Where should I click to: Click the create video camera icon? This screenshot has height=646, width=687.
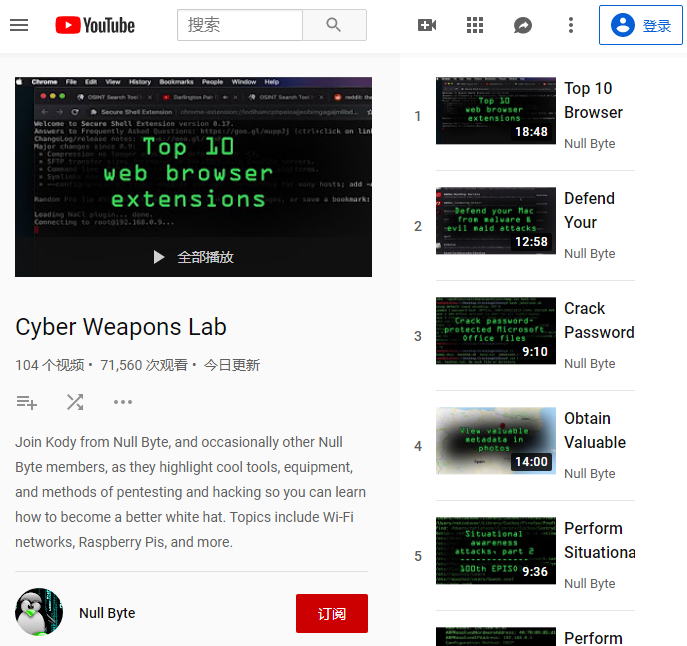tap(427, 25)
